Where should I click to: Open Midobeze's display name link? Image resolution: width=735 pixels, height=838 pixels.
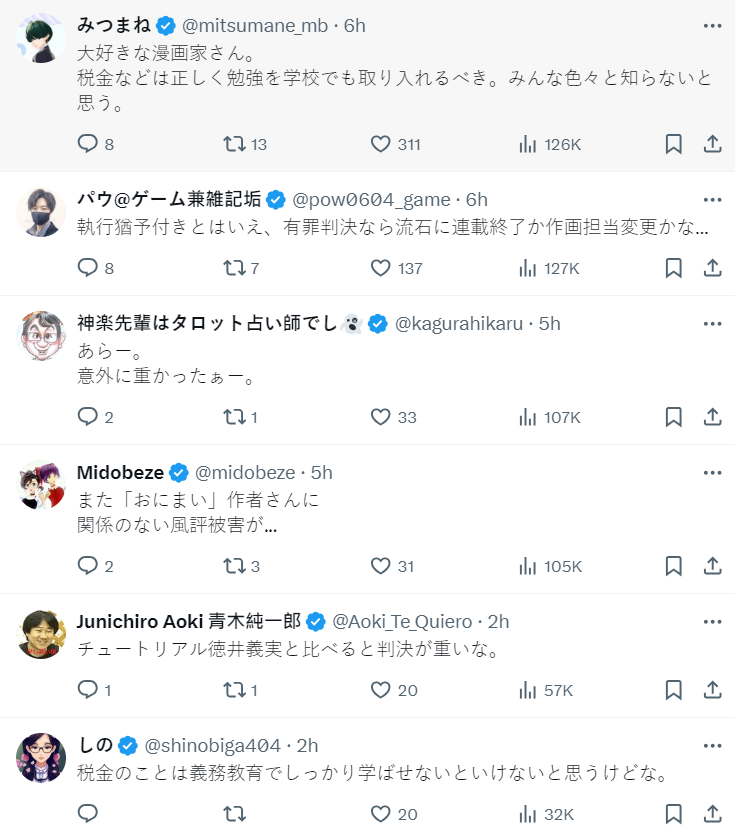click(x=120, y=473)
